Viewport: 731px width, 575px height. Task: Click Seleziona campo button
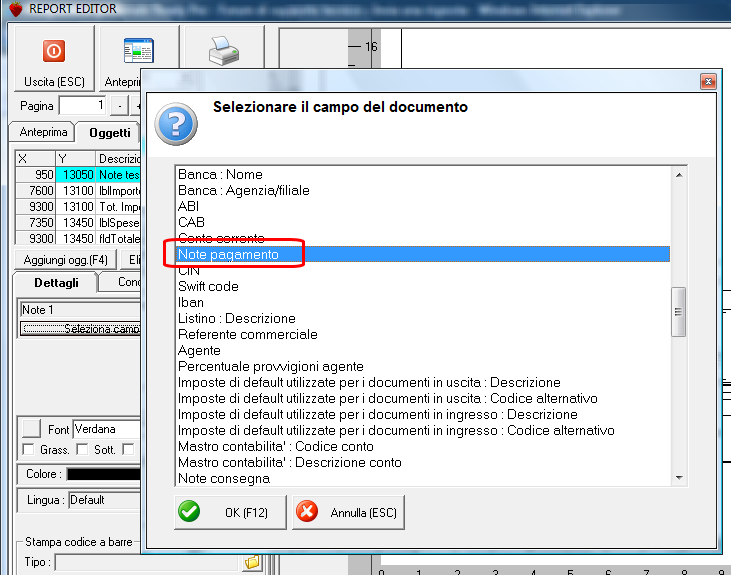pos(80,329)
